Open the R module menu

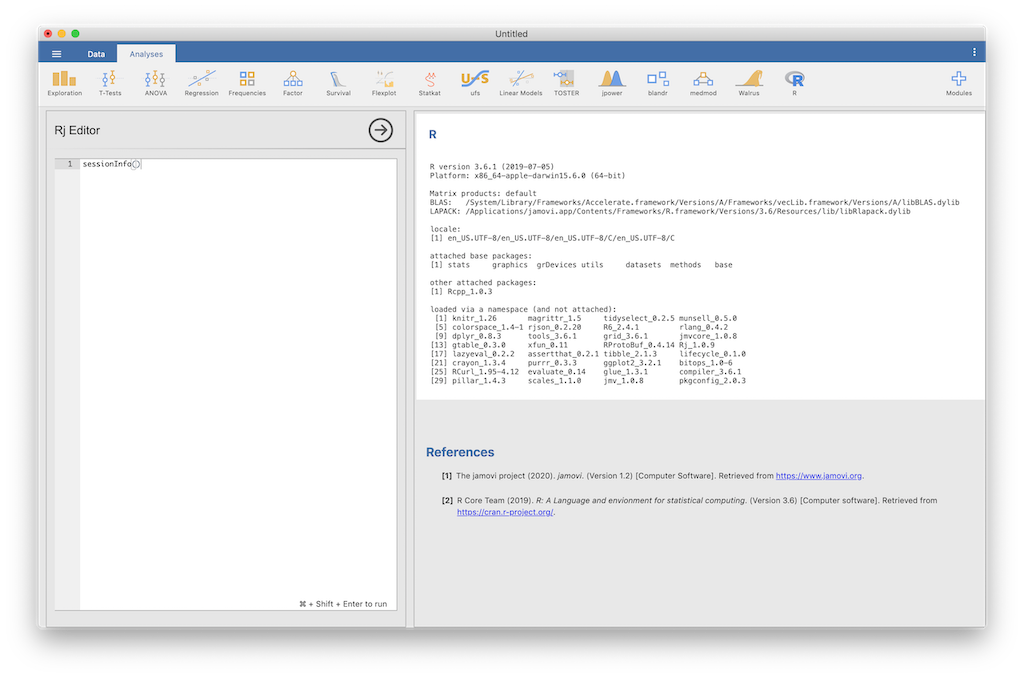[x=794, y=84]
